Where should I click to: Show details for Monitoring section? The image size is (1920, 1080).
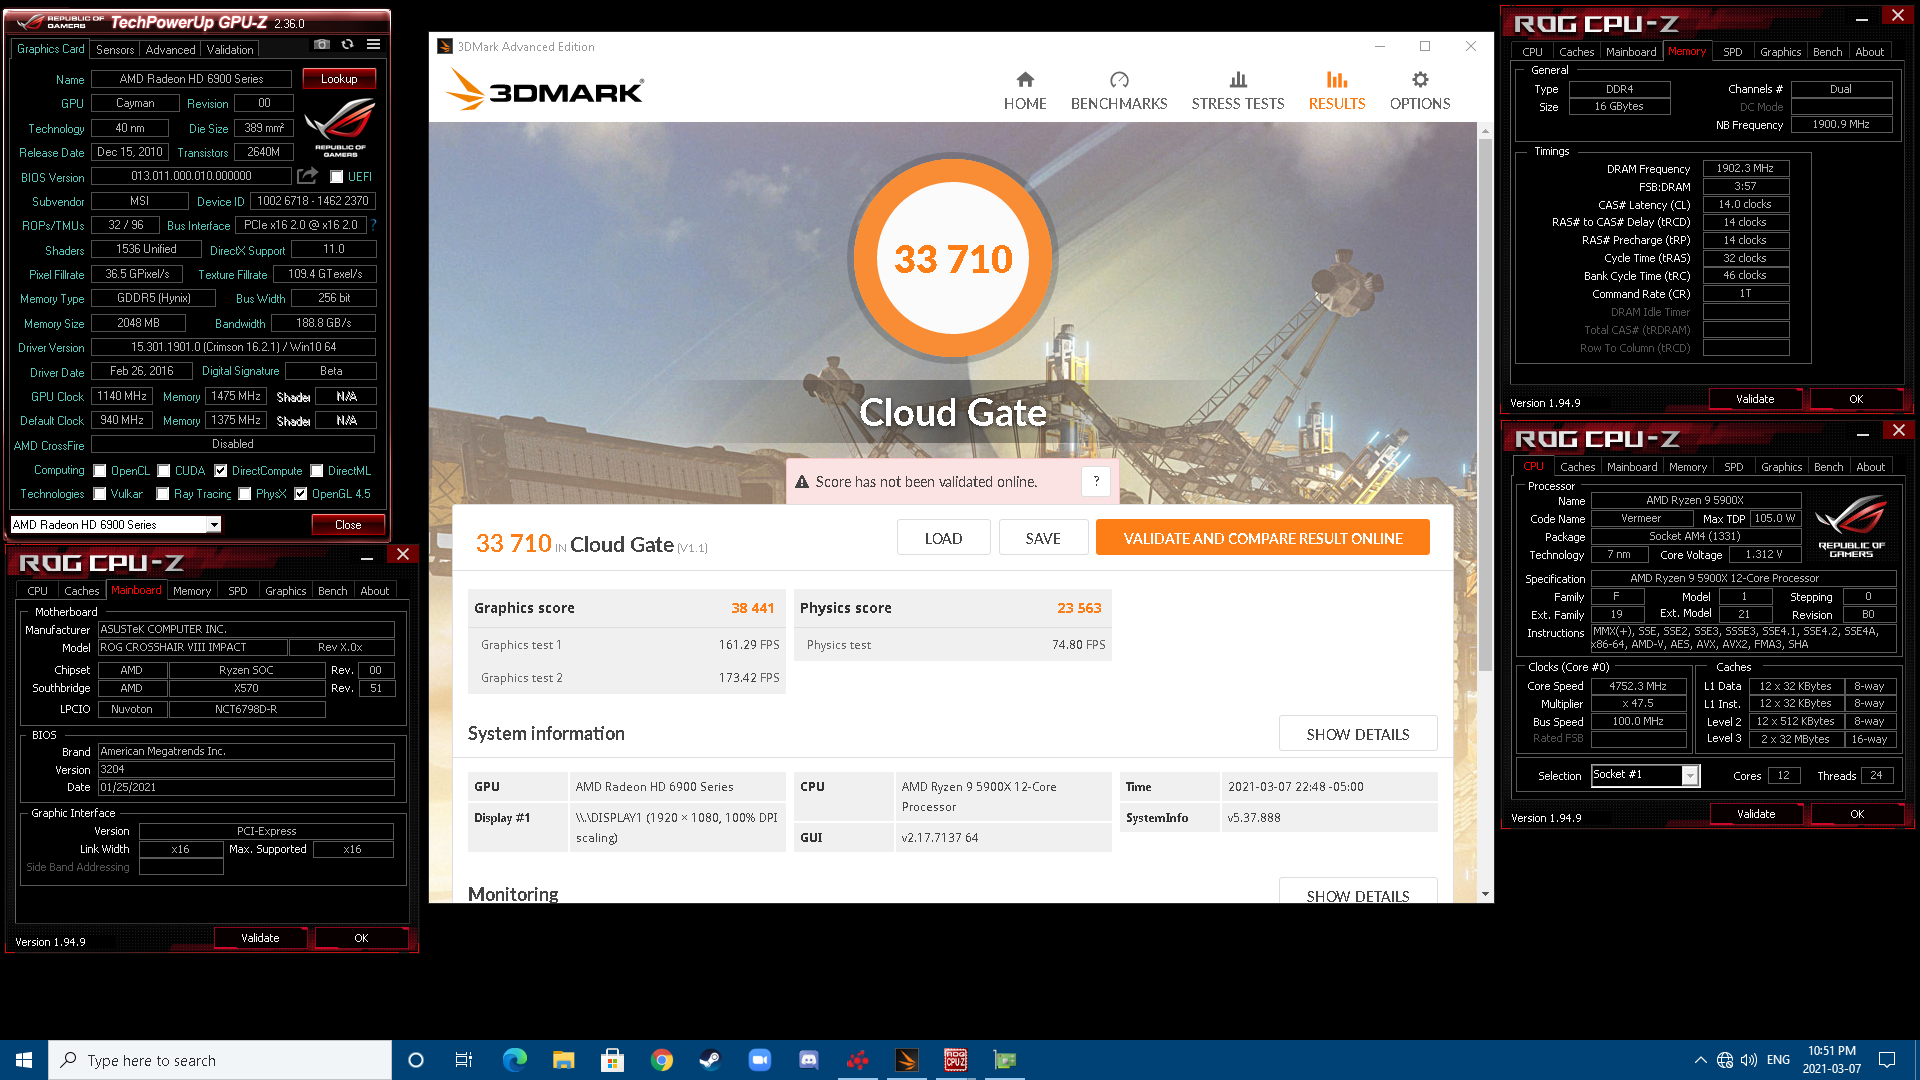click(1357, 891)
